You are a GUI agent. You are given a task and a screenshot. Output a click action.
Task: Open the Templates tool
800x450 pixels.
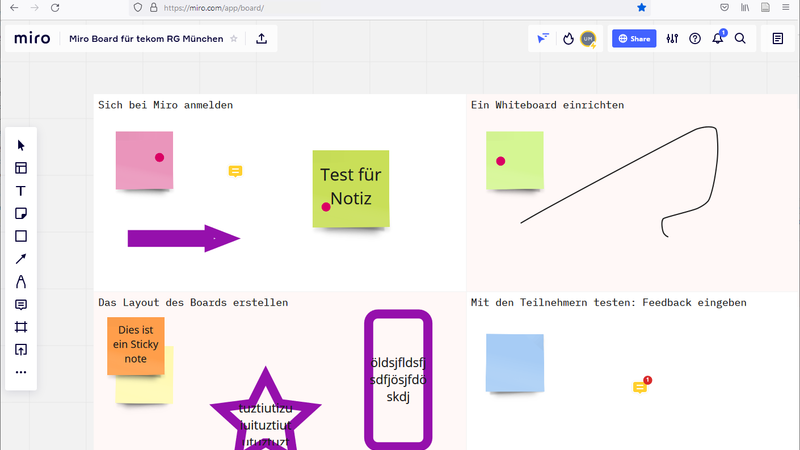click(21, 168)
